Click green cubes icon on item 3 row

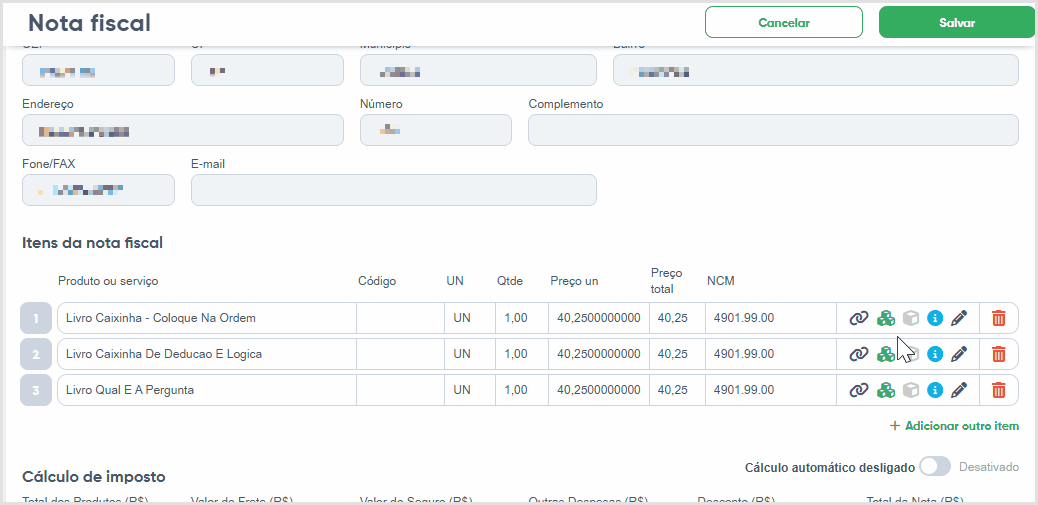pos(886,390)
